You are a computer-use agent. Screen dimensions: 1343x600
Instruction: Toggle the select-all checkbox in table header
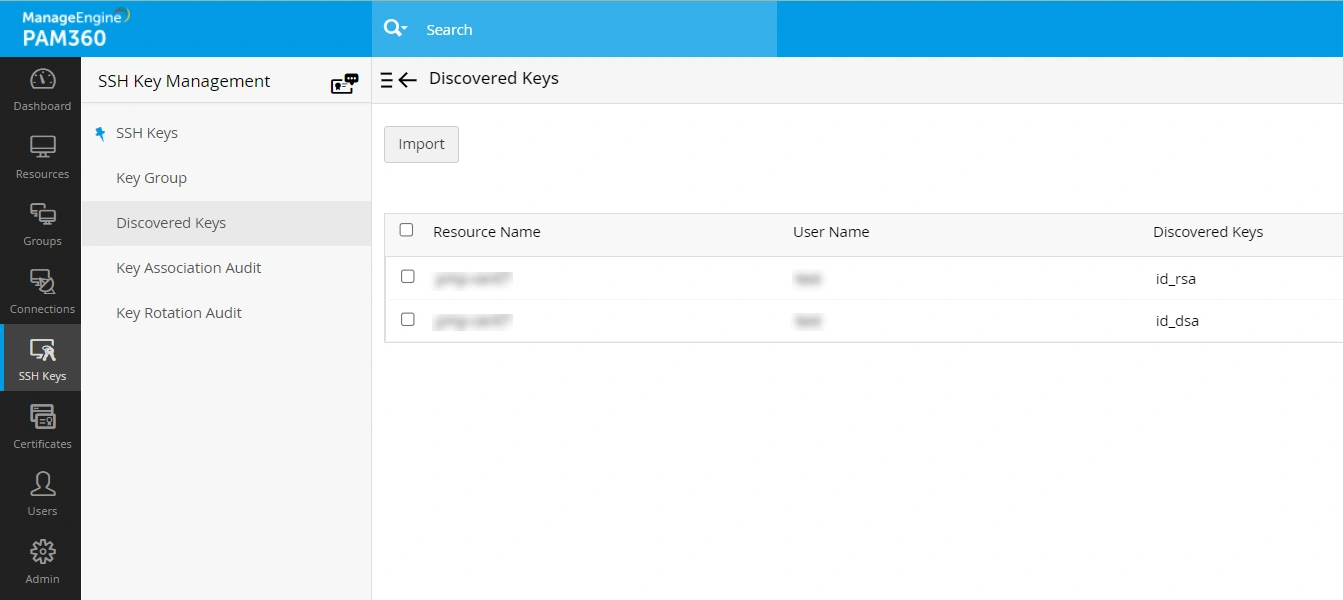pos(406,230)
